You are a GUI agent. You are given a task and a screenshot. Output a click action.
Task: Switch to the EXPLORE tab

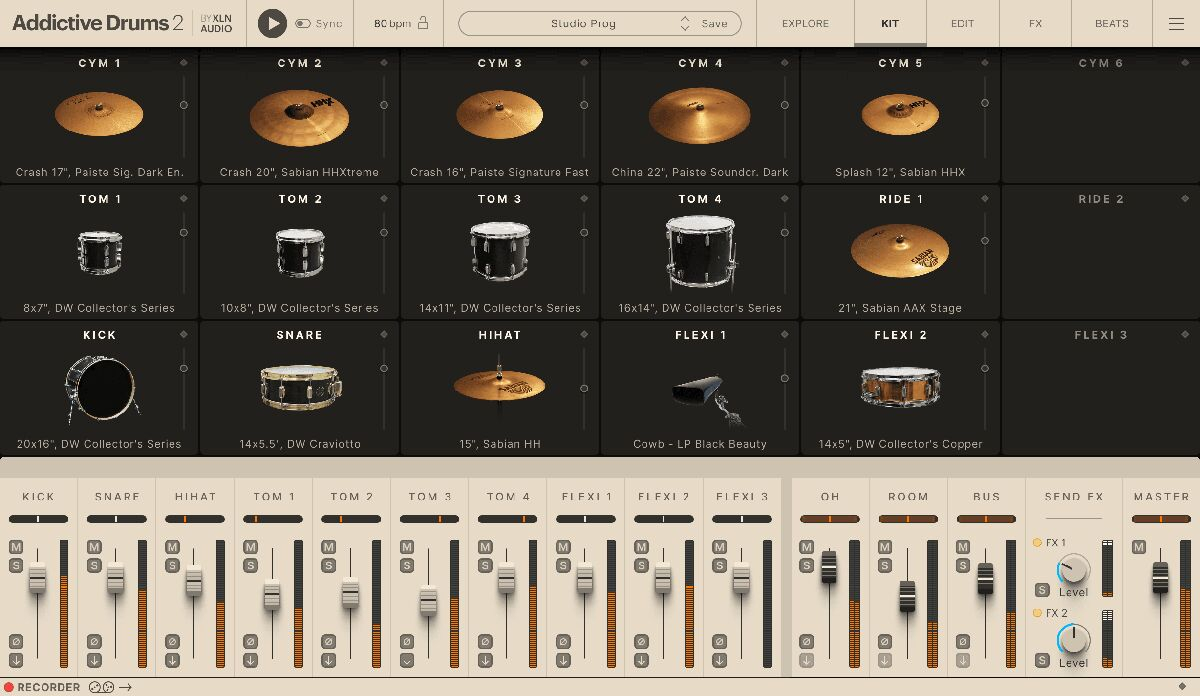coord(805,23)
